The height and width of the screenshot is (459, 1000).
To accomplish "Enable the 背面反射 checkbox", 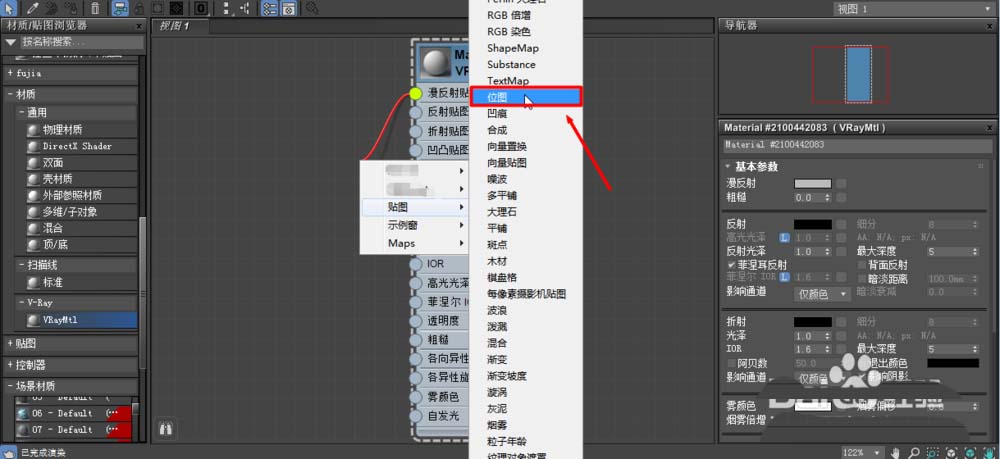I will point(859,264).
